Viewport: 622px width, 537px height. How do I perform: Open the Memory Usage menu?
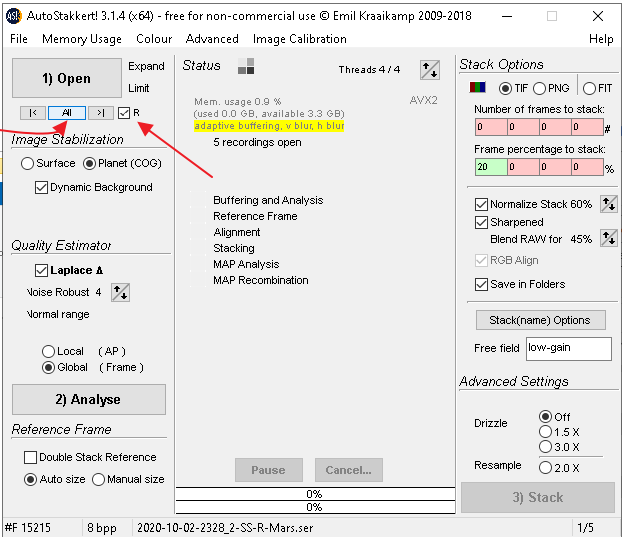coord(82,39)
